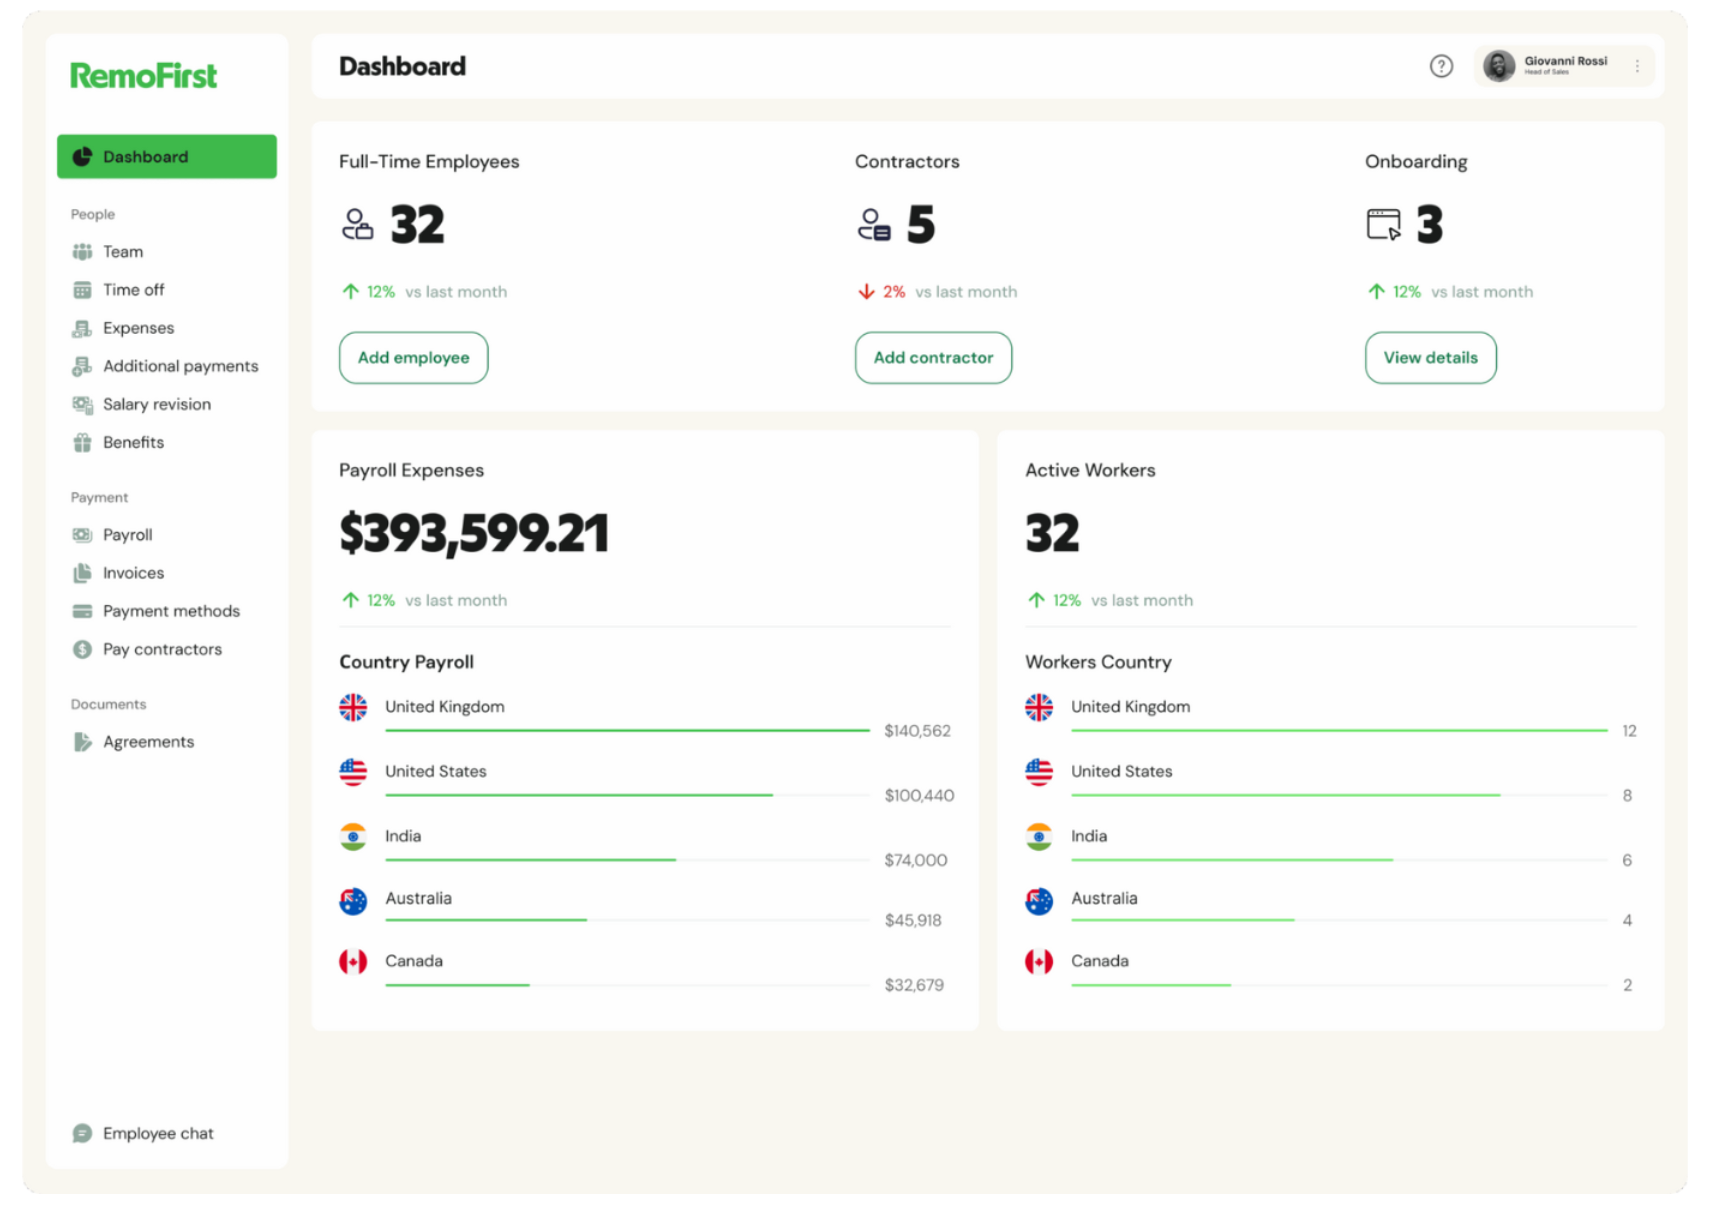The height and width of the screenshot is (1220, 1712).
Task: Click the Add contractor button
Action: [932, 357]
